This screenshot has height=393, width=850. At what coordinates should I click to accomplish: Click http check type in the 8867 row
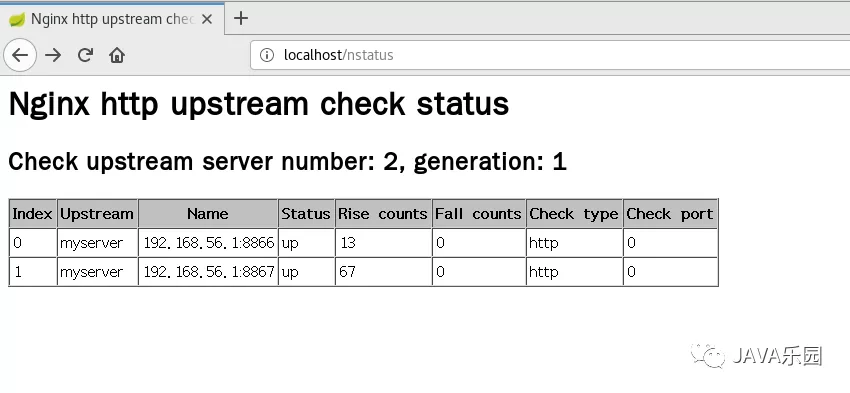[544, 272]
